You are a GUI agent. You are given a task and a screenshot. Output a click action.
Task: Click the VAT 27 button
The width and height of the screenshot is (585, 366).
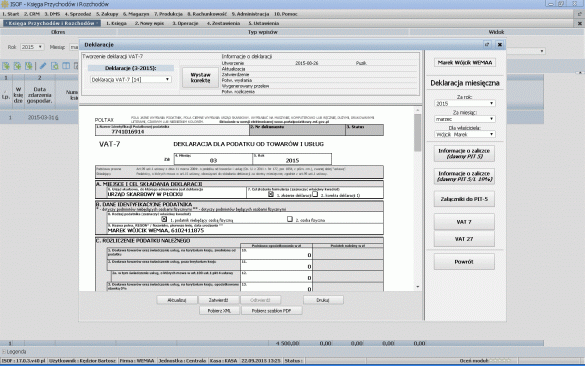point(464,239)
